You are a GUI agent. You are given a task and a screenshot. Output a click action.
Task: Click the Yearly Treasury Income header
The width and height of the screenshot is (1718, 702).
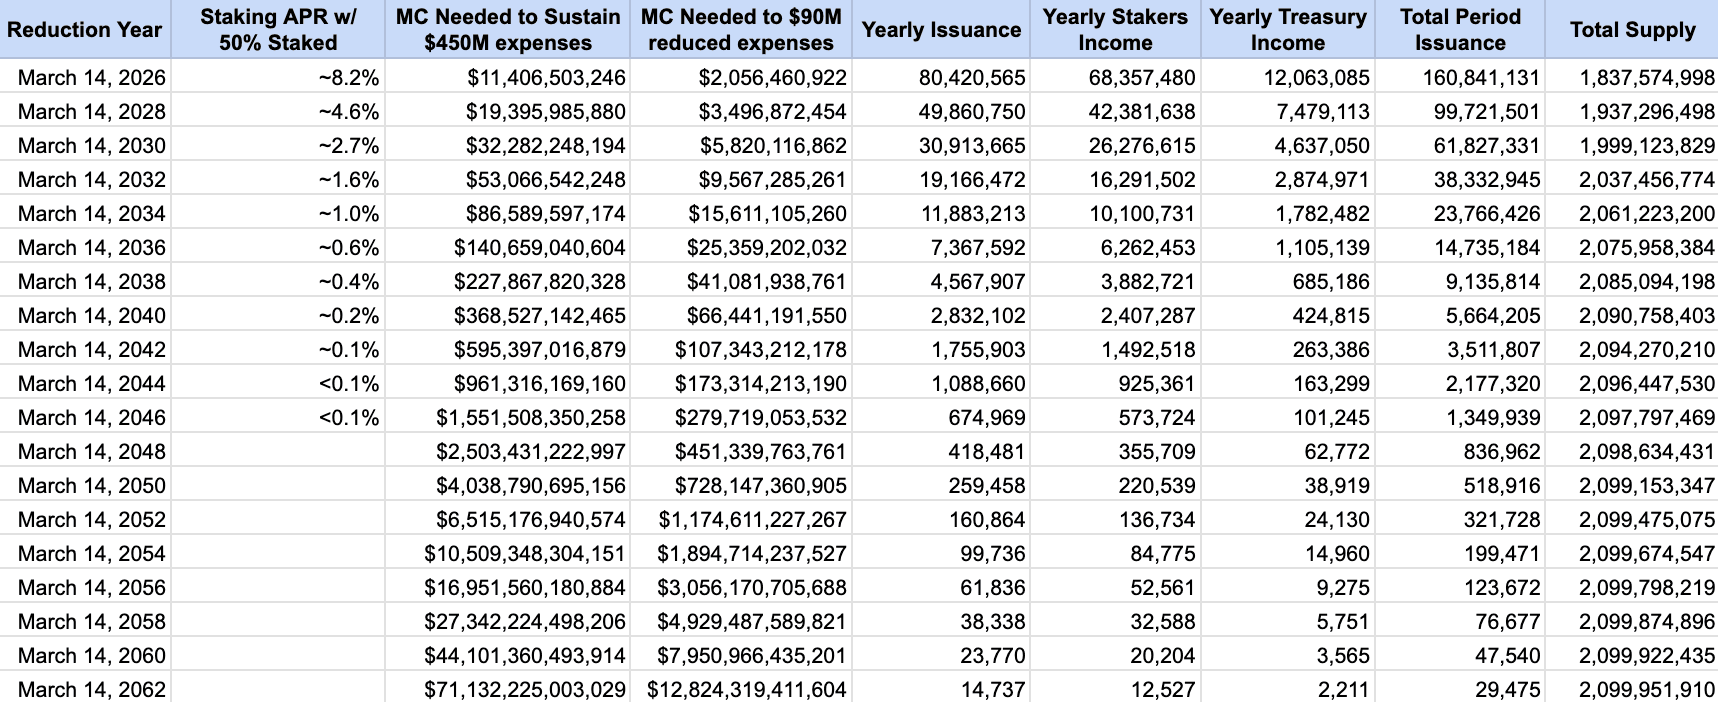tap(1287, 30)
